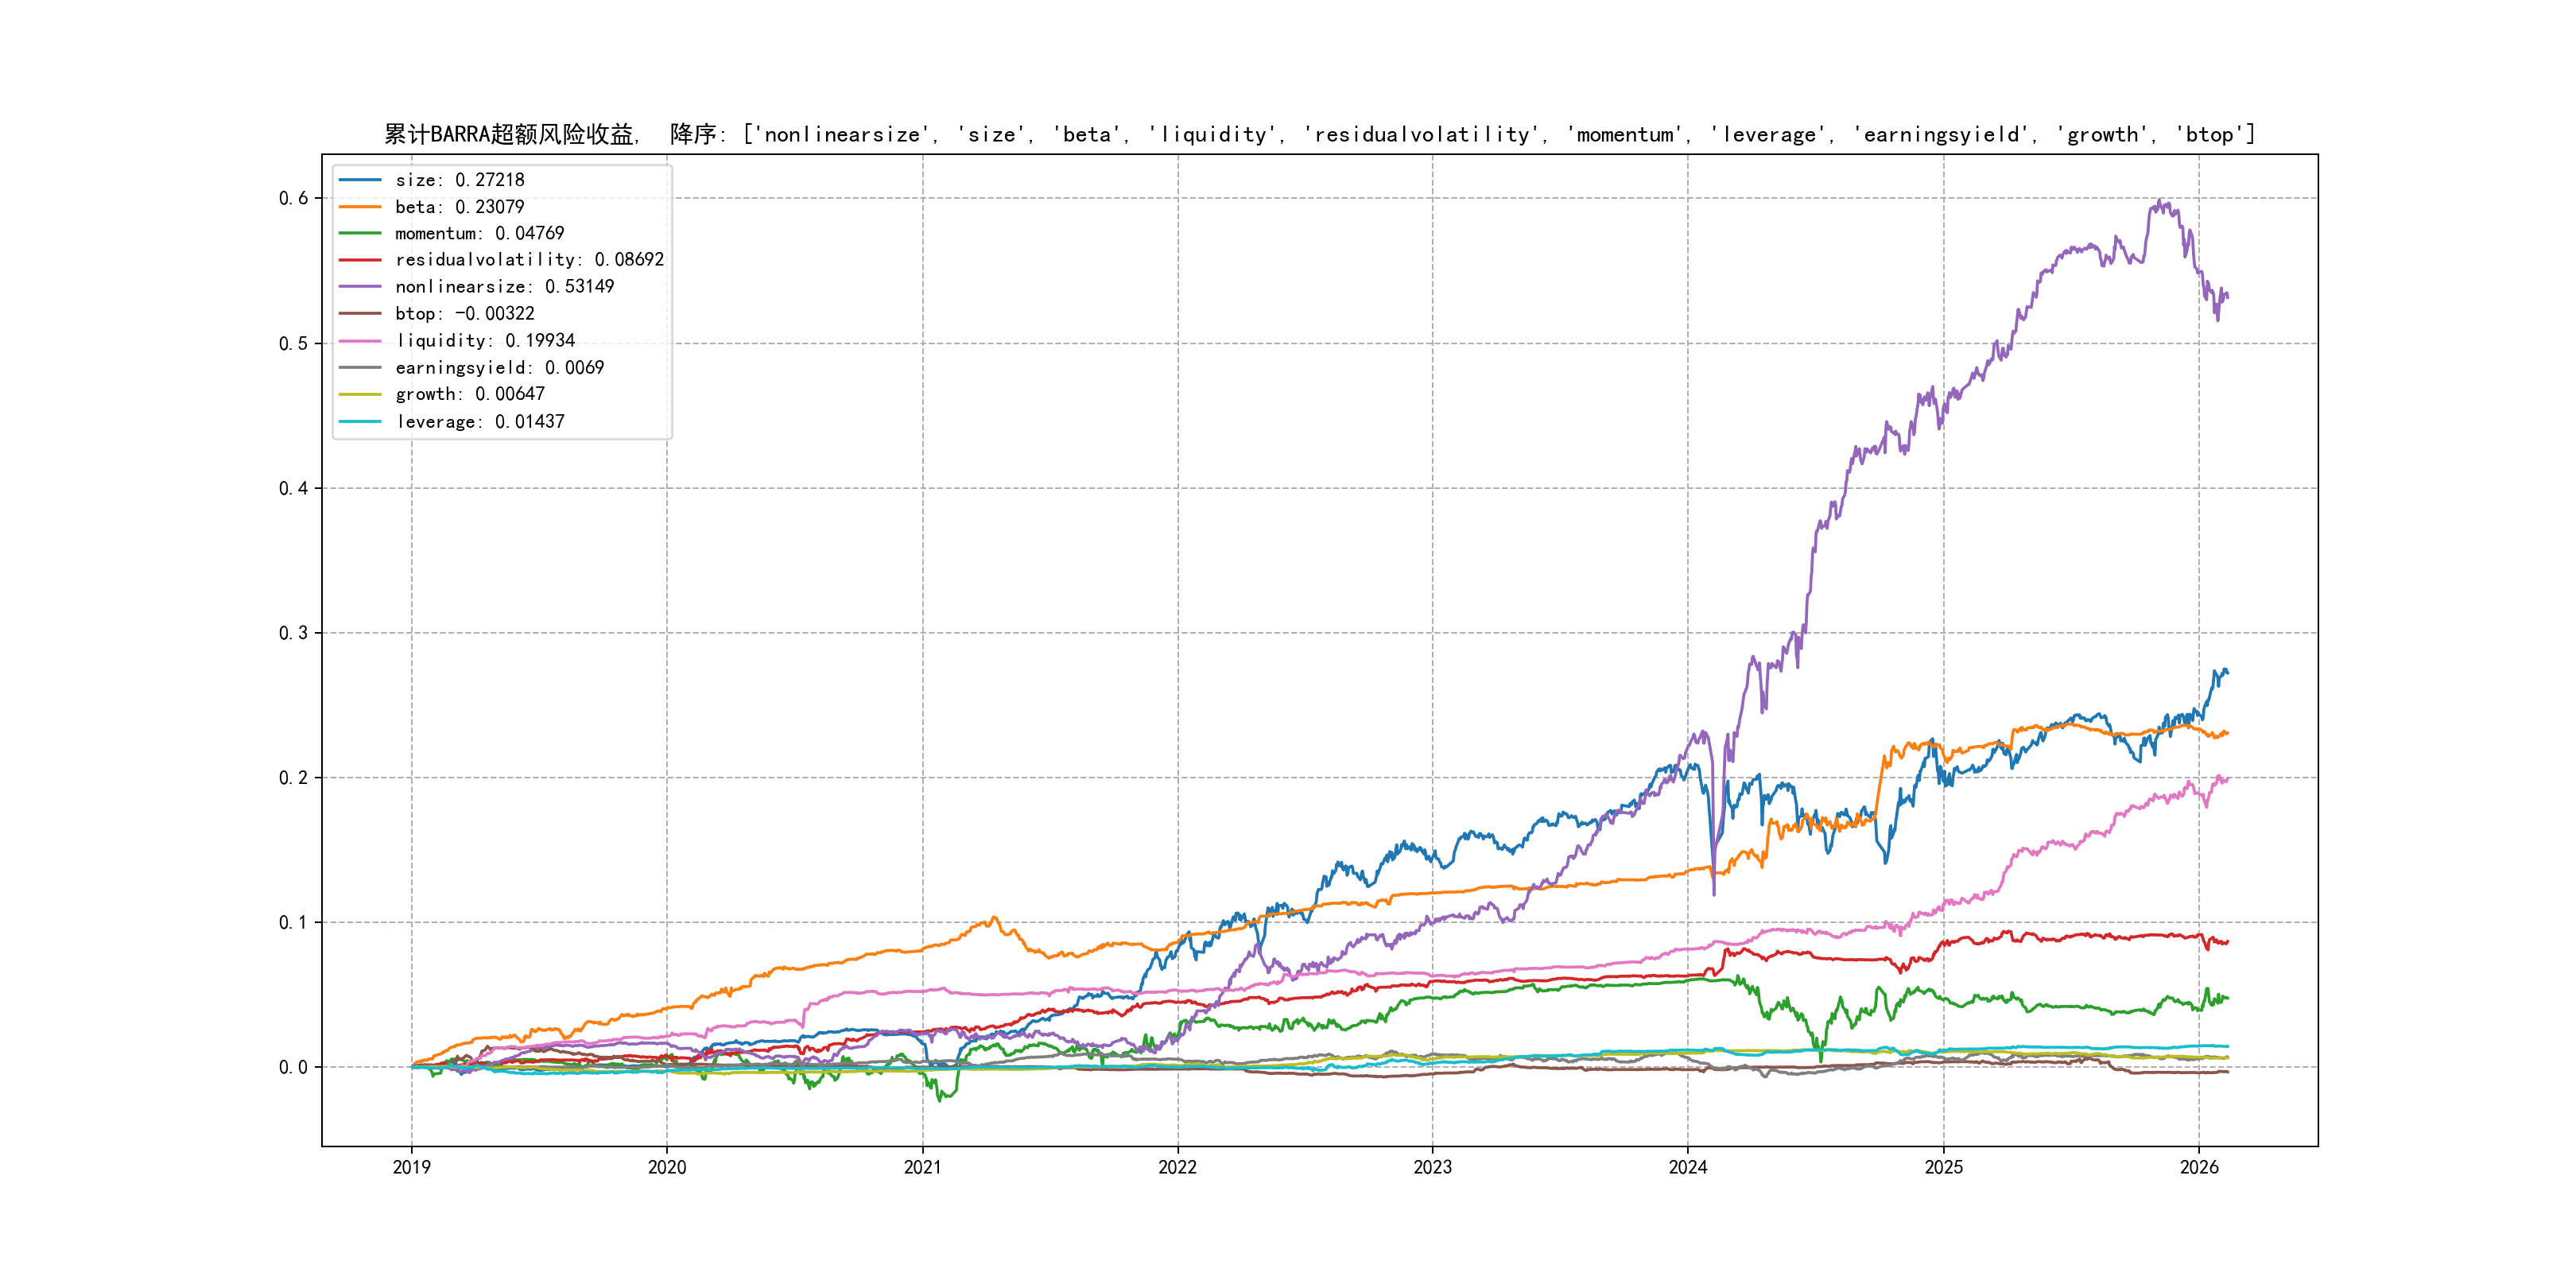Click the 2025 x-axis tick label
This screenshot has width=2576, height=1288.
tap(1944, 1167)
